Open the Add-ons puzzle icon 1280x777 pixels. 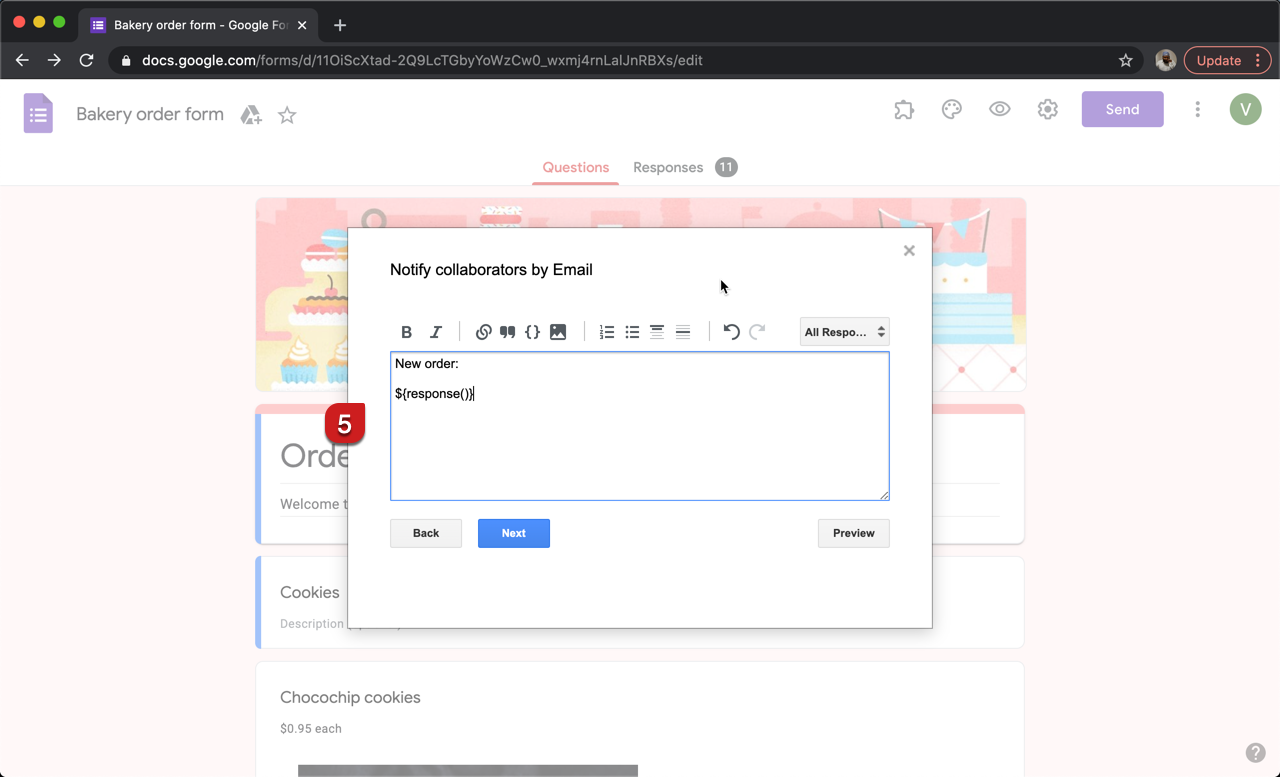click(903, 109)
